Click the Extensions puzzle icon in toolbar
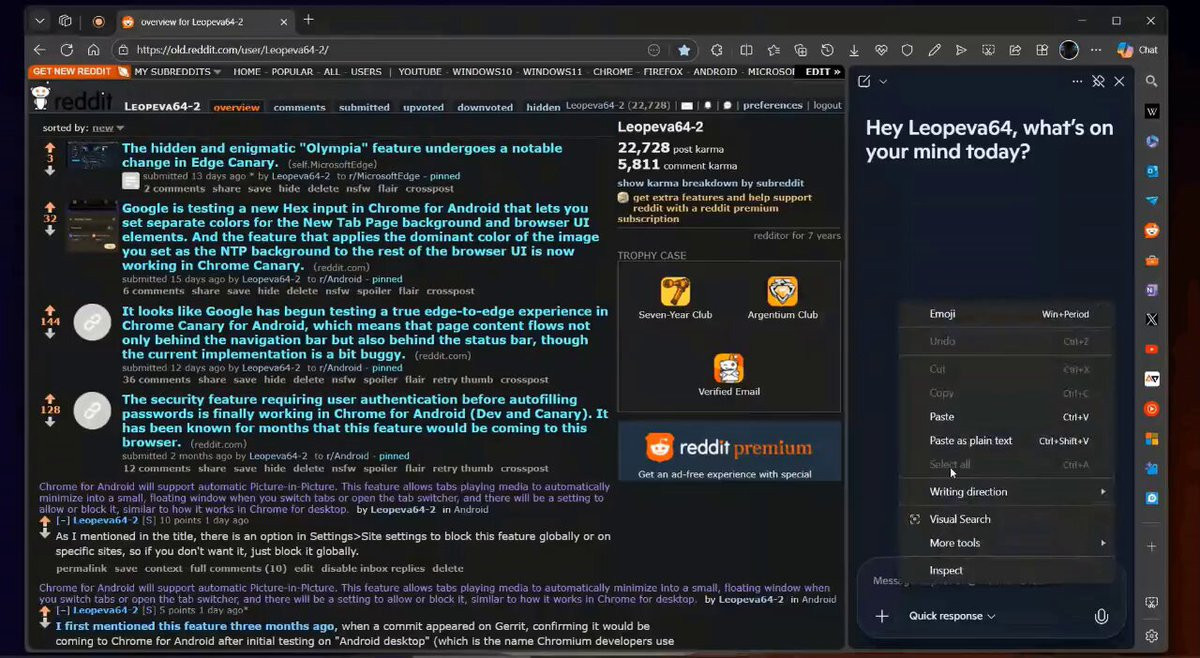The height and width of the screenshot is (658, 1200). 717,50
